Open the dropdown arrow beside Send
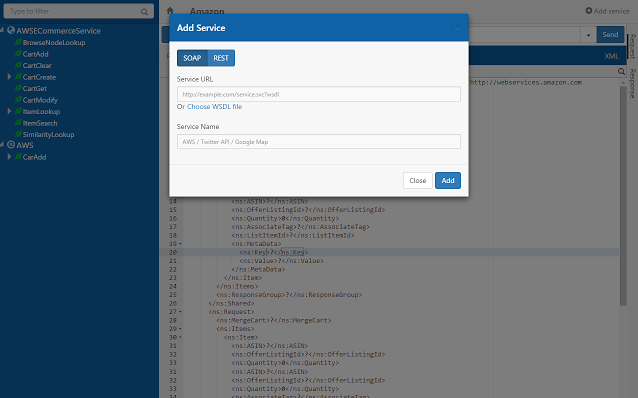The image size is (638, 398). (x=588, y=35)
